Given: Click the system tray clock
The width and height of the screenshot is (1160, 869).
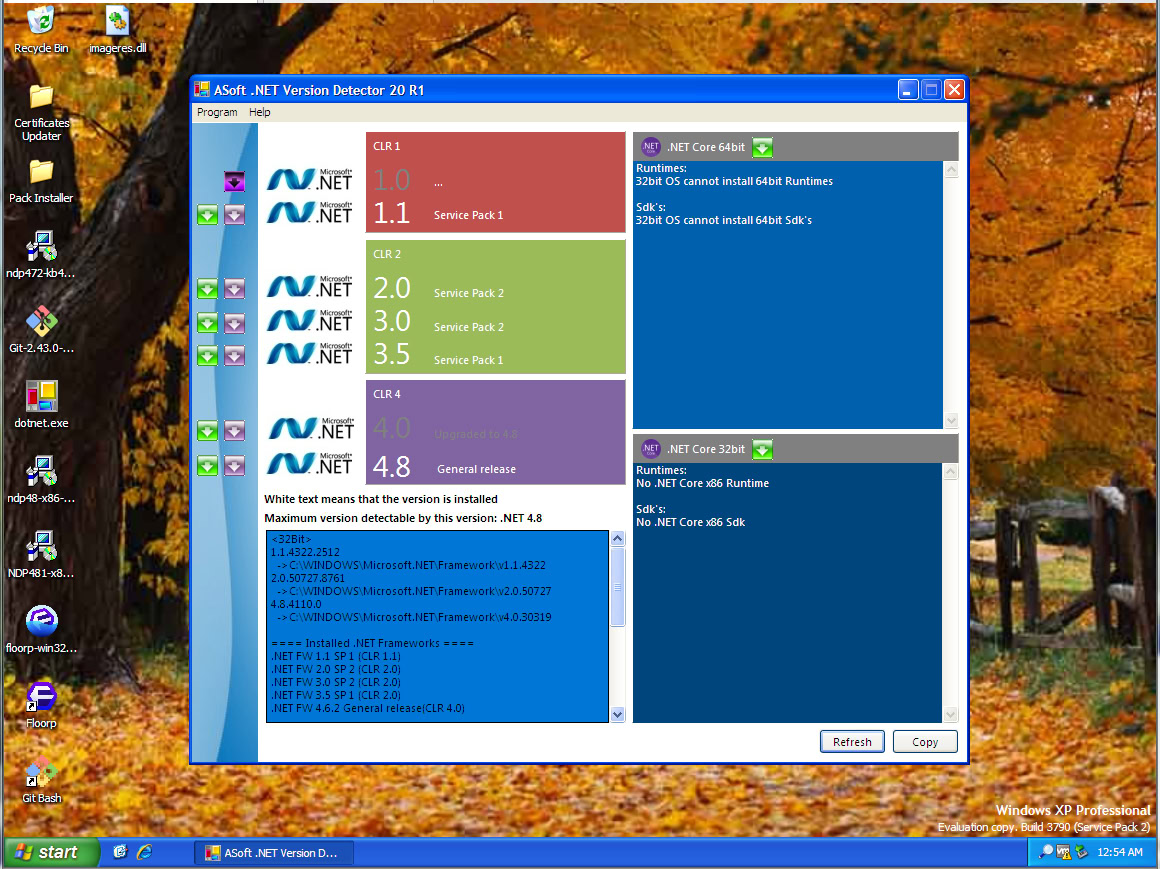Looking at the screenshot, I should pyautogui.click(x=1120, y=853).
